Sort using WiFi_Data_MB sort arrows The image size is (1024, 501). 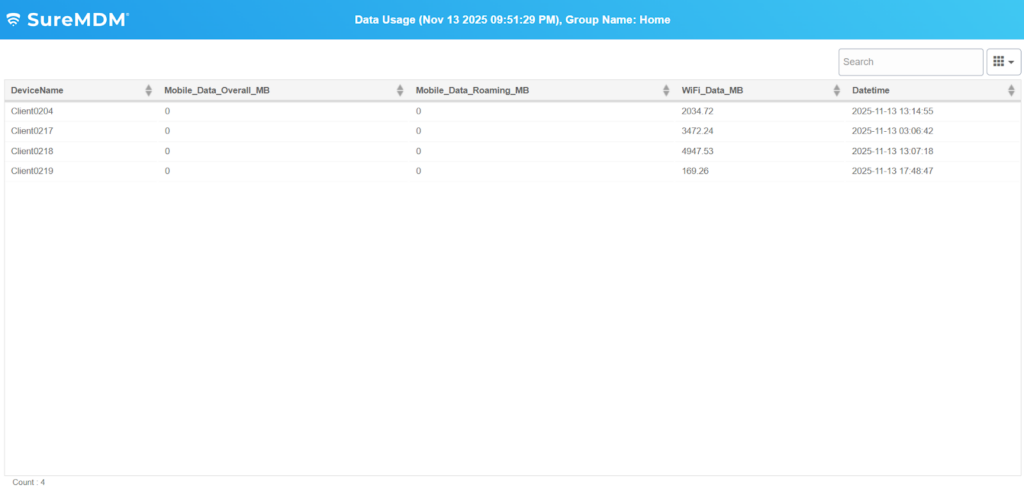(837, 91)
